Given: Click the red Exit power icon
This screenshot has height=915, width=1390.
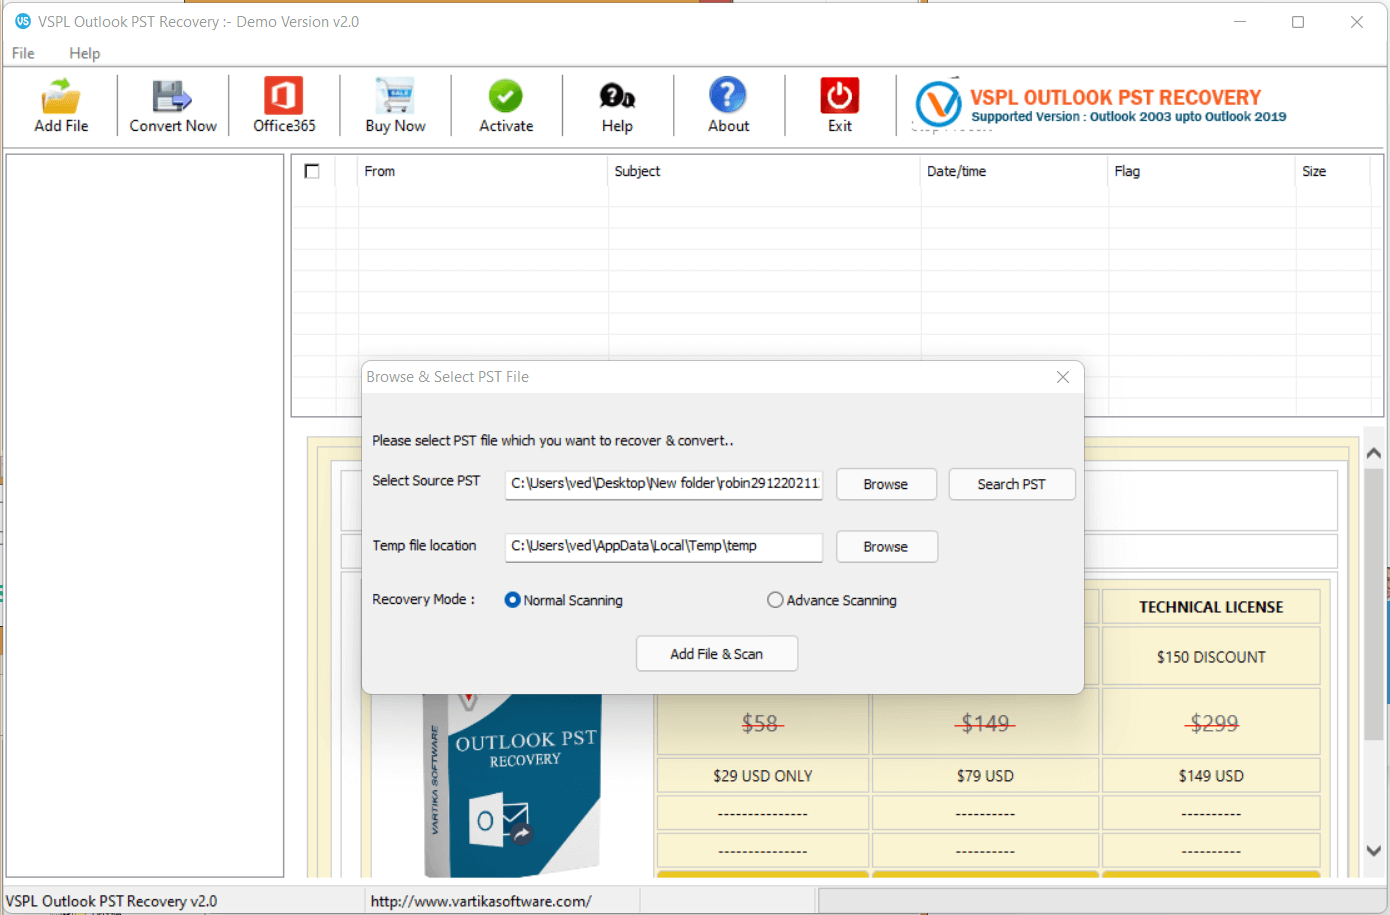Looking at the screenshot, I should click(840, 105).
